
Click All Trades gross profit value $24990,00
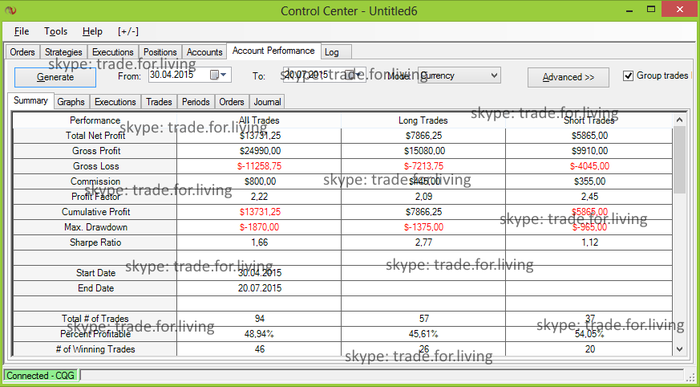[x=259, y=151]
